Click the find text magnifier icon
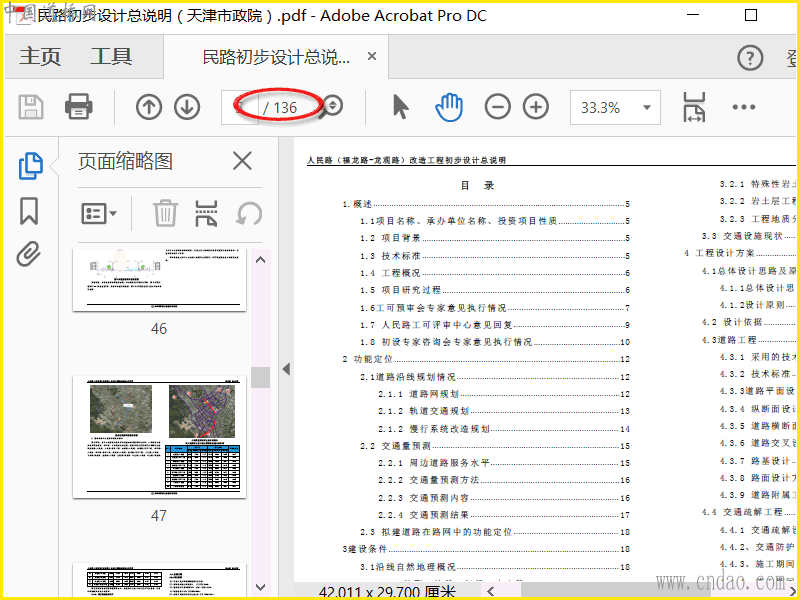 [x=332, y=107]
